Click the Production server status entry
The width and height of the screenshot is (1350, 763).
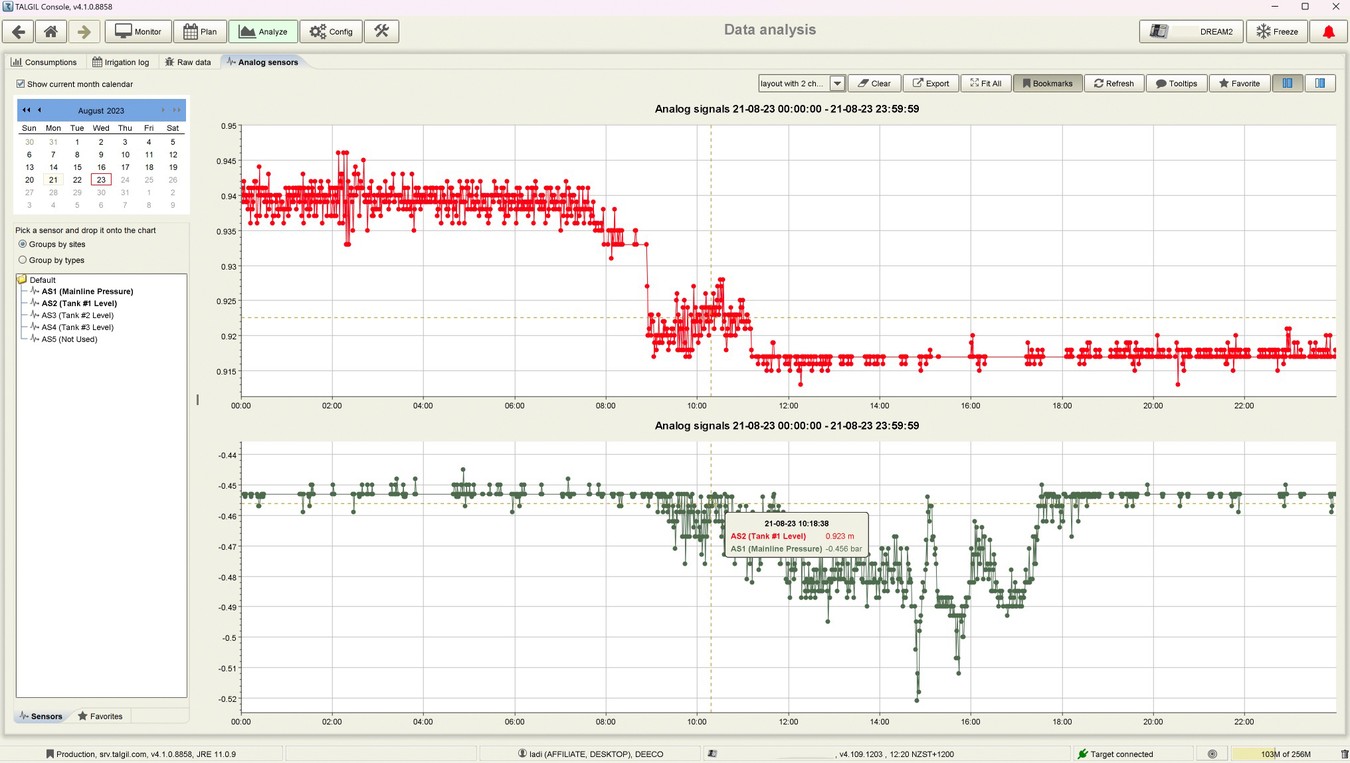pos(140,754)
